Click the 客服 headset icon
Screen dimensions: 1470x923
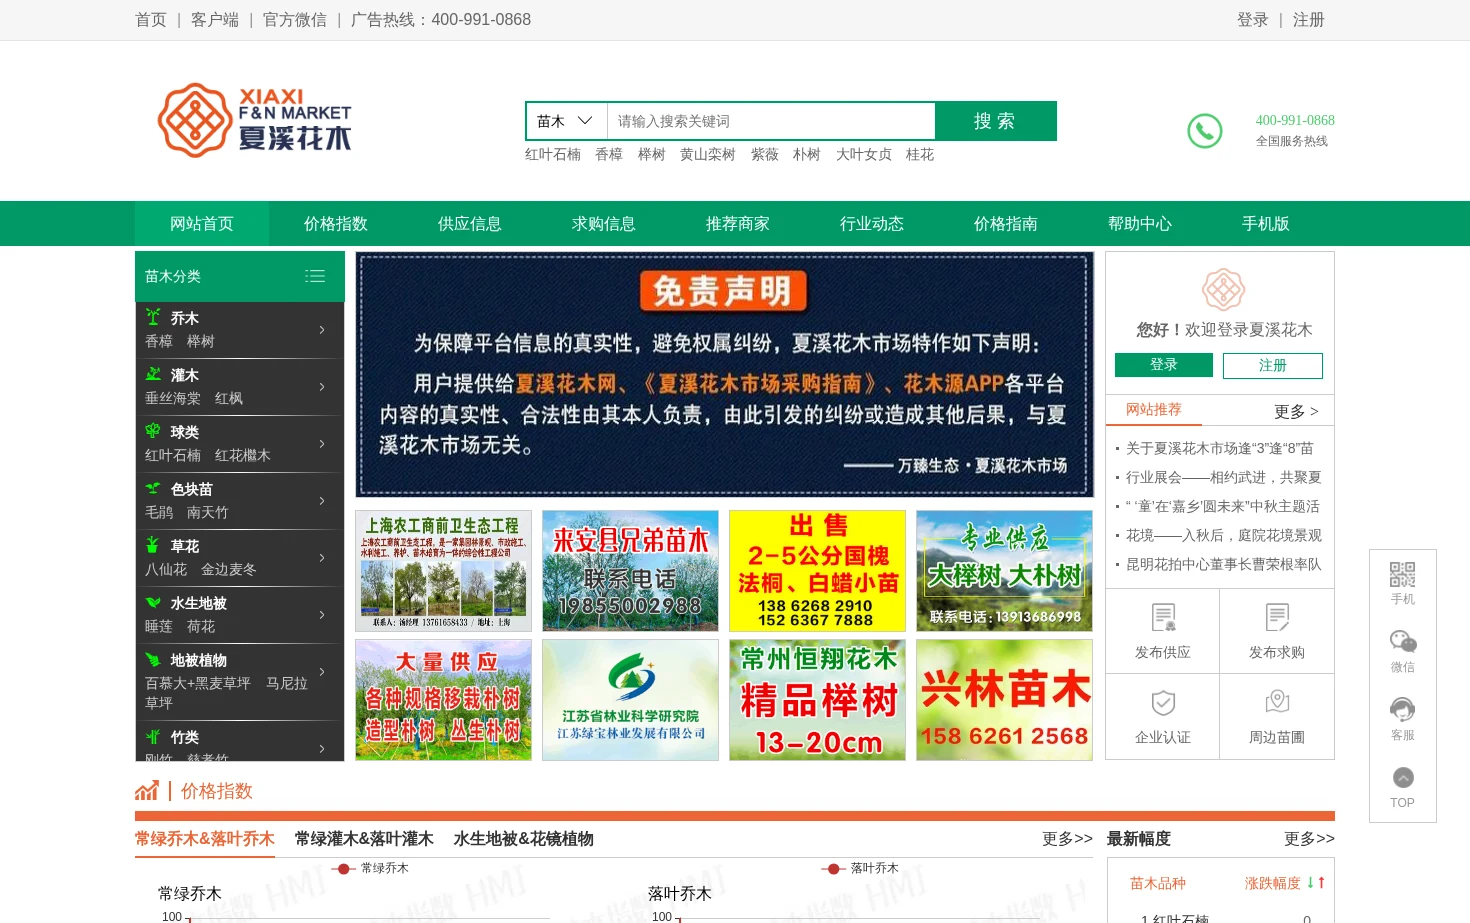pyautogui.click(x=1402, y=709)
